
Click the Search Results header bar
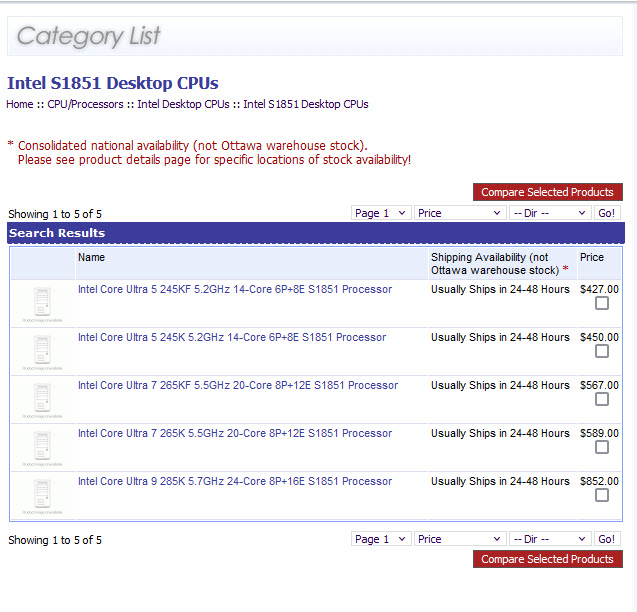tap(316, 233)
